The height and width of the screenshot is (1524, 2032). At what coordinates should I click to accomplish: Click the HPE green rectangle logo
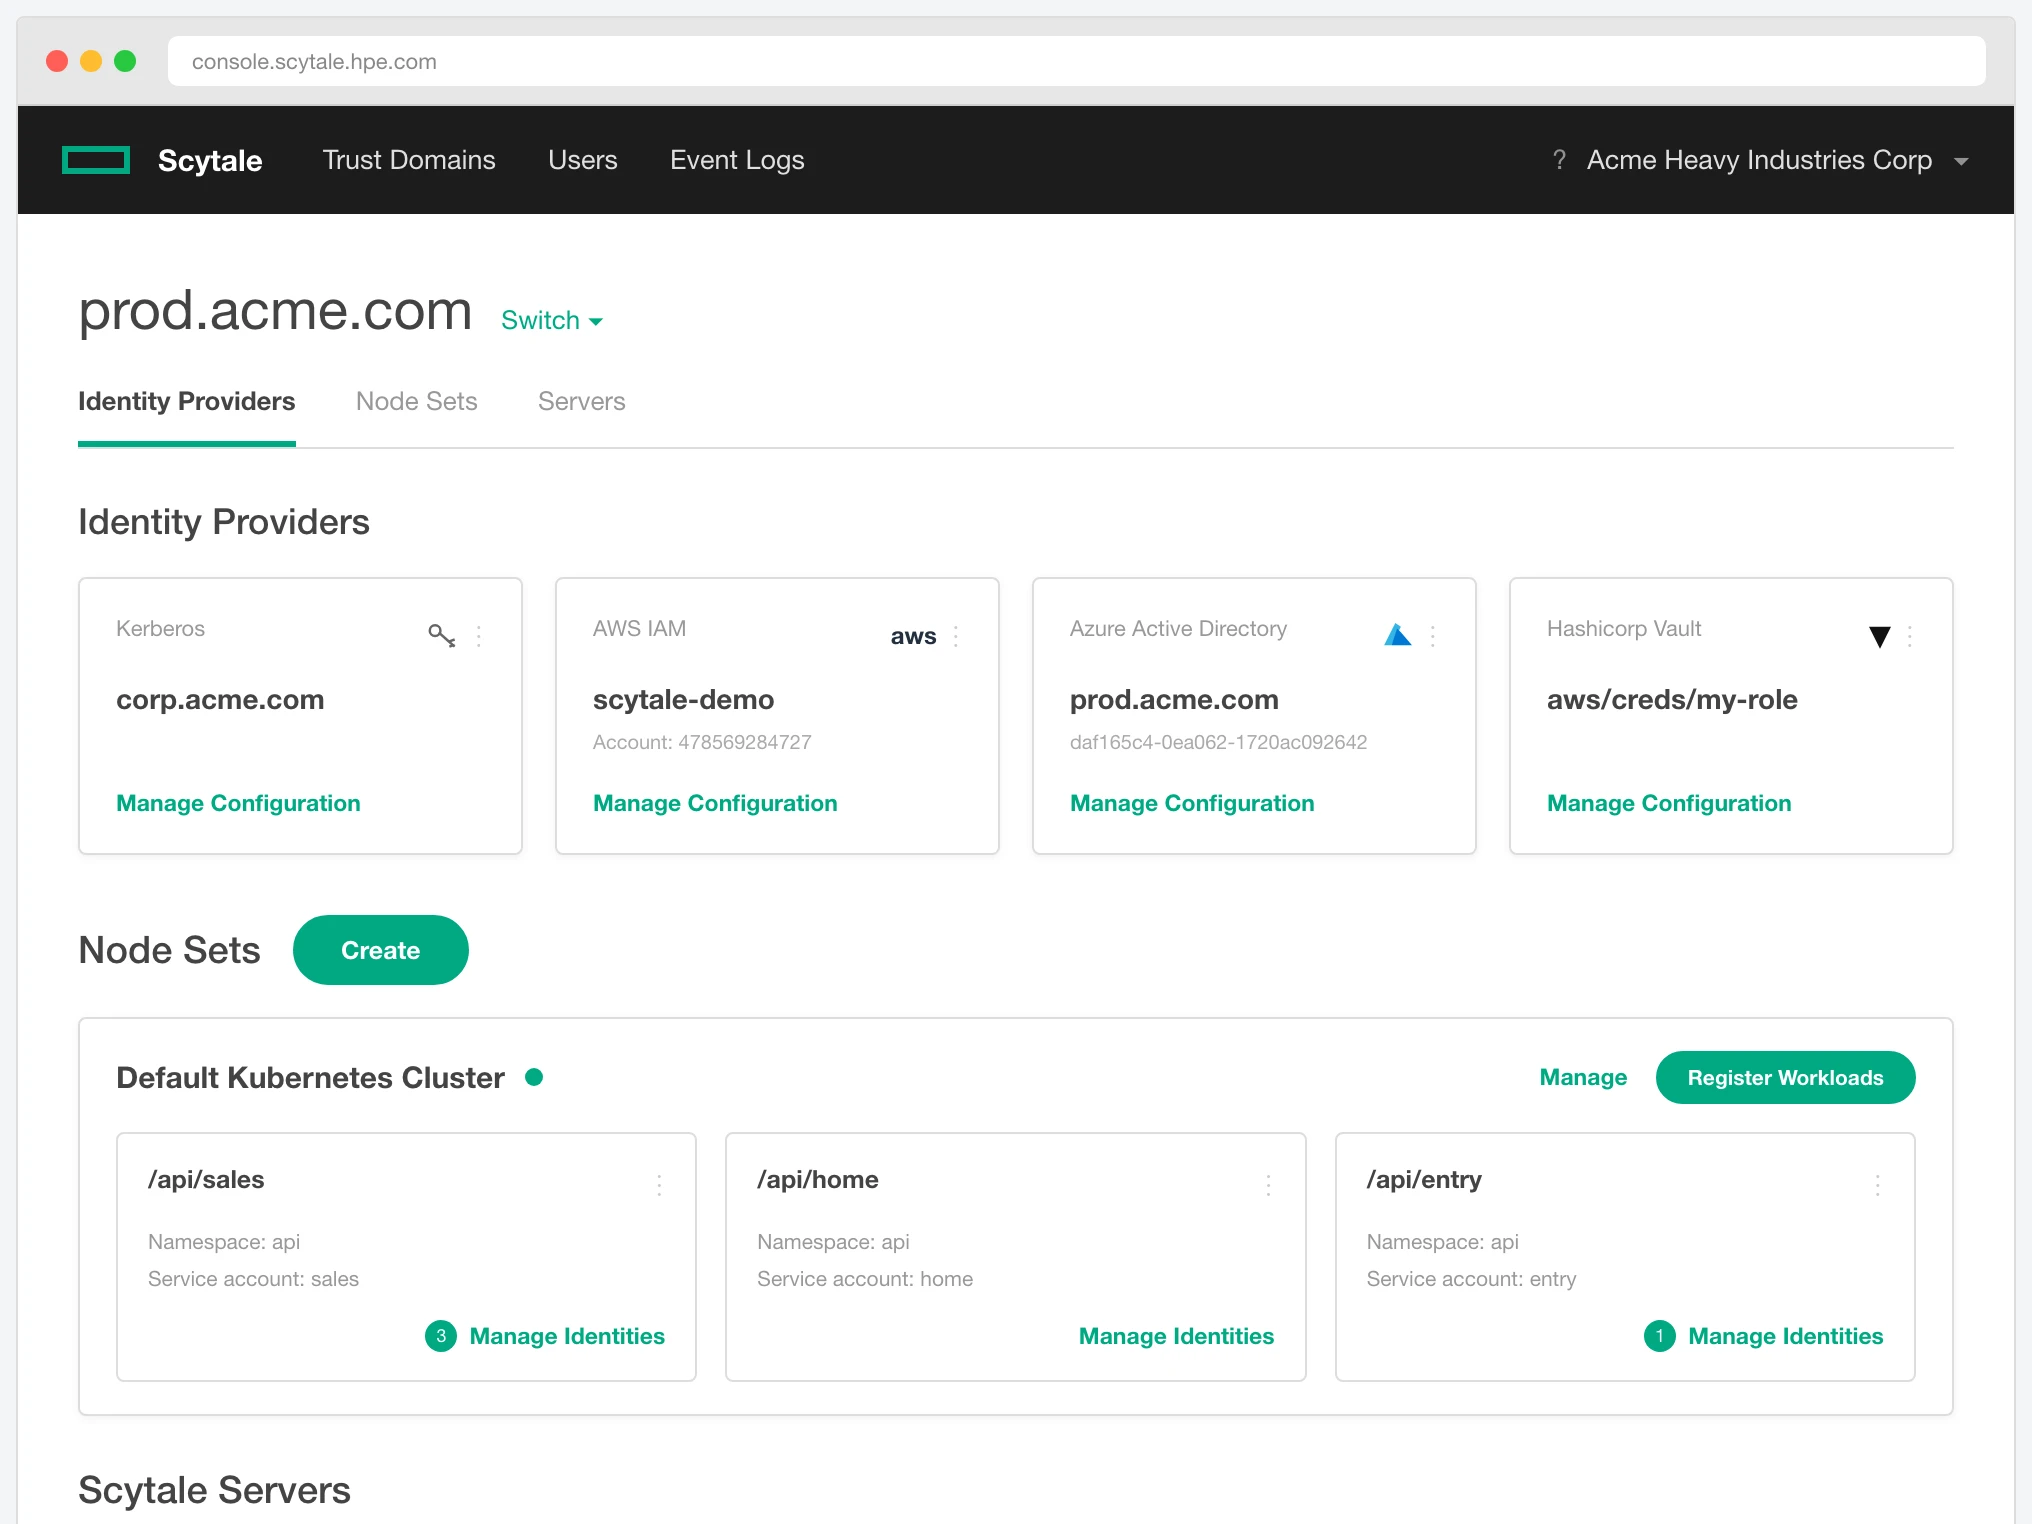pyautogui.click(x=96, y=160)
